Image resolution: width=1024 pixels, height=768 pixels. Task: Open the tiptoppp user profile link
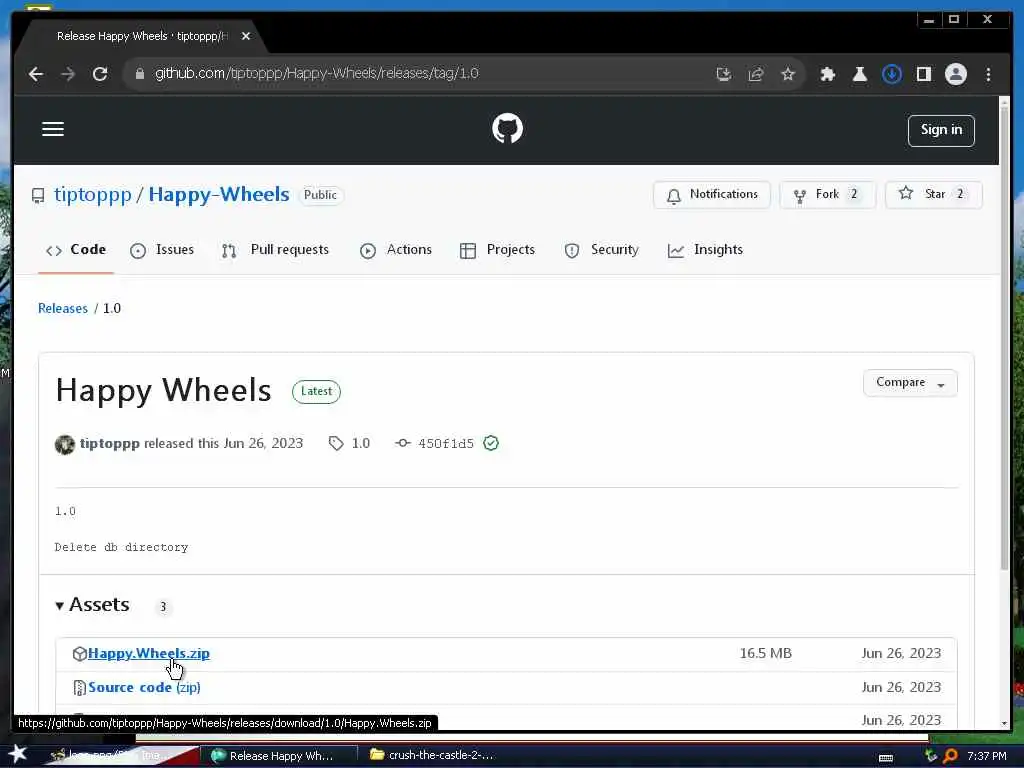92,194
